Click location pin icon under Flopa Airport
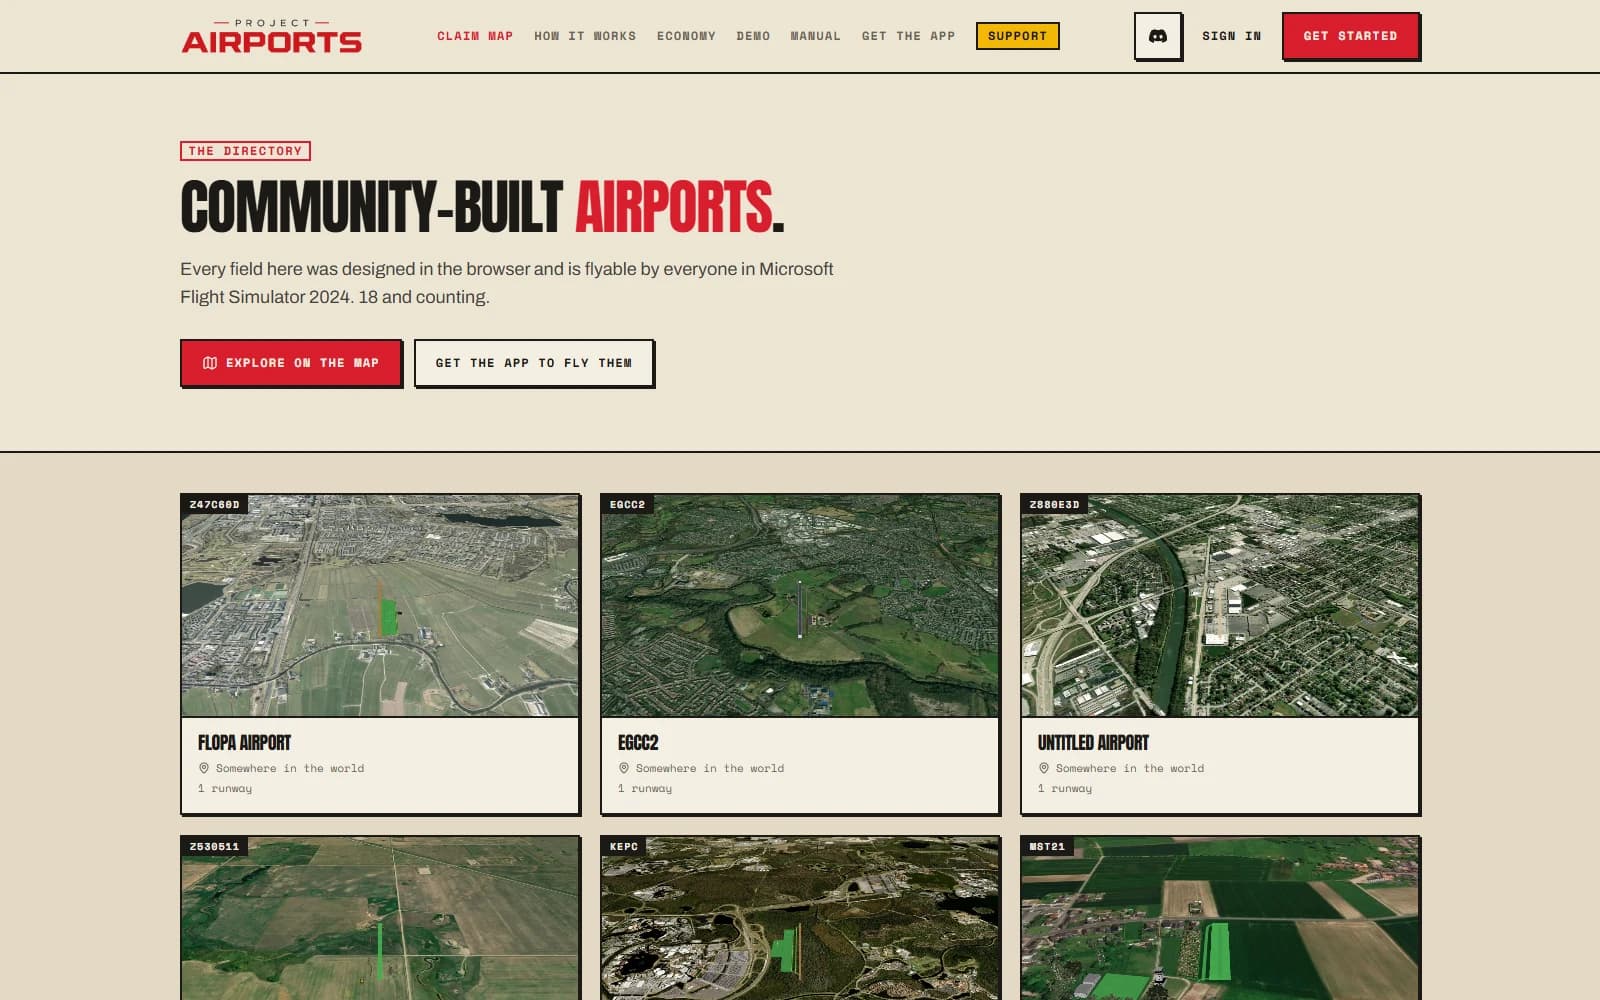 [x=204, y=768]
